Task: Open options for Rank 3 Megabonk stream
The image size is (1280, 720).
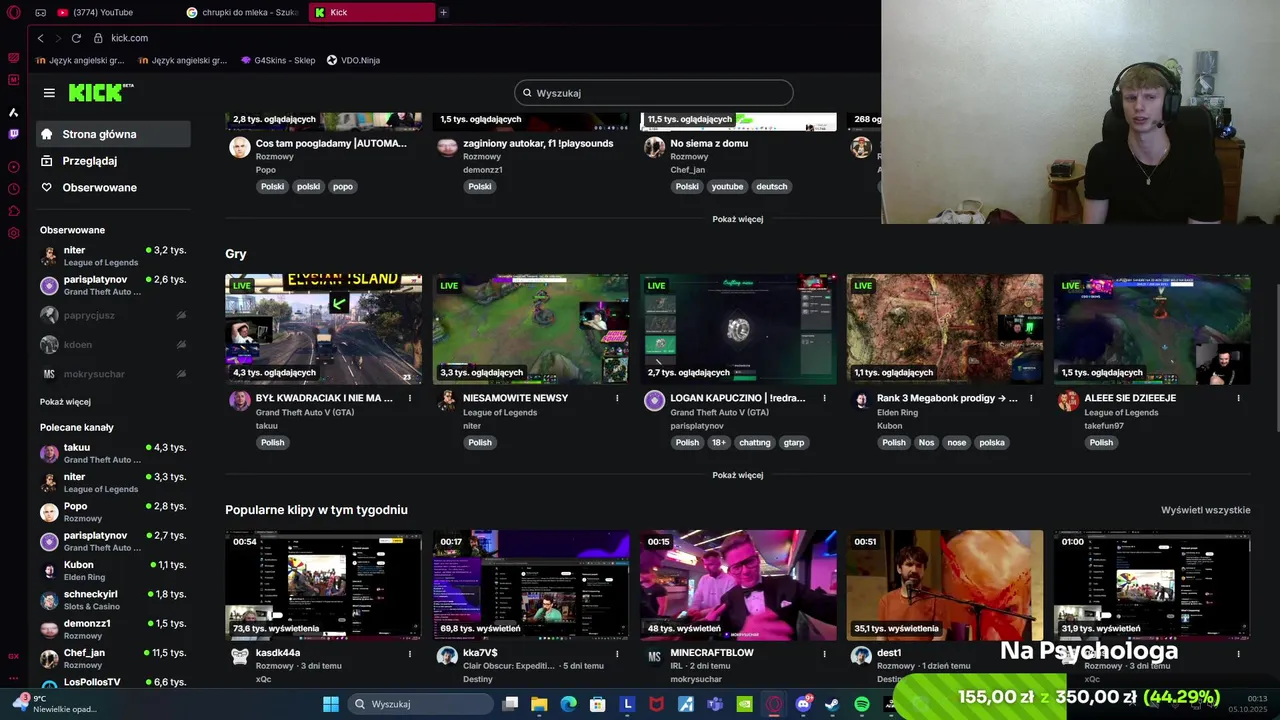Action: pos(1031,398)
